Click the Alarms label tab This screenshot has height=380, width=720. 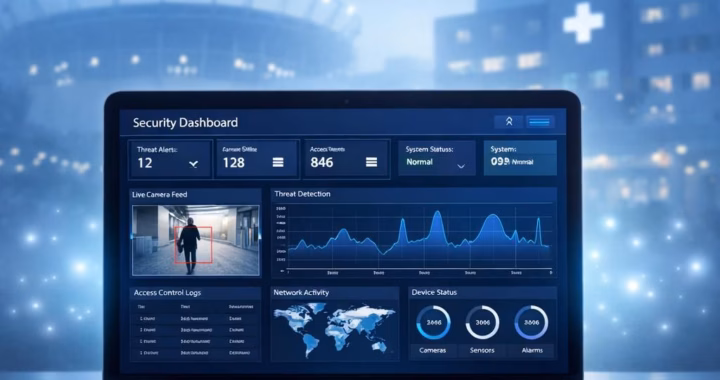pos(532,350)
